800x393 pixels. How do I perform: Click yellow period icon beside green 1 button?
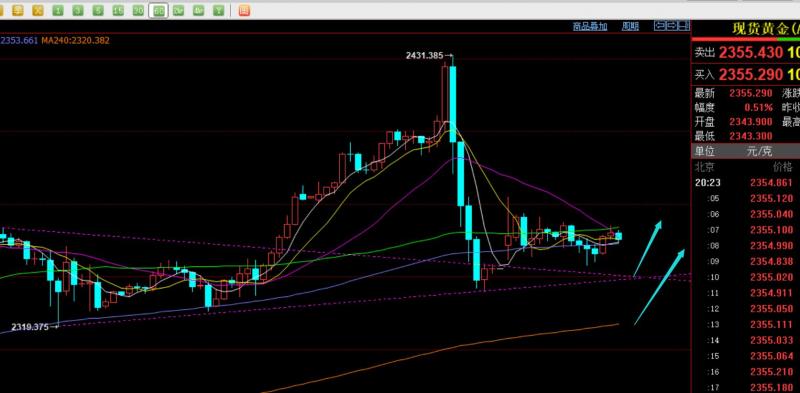point(38,10)
